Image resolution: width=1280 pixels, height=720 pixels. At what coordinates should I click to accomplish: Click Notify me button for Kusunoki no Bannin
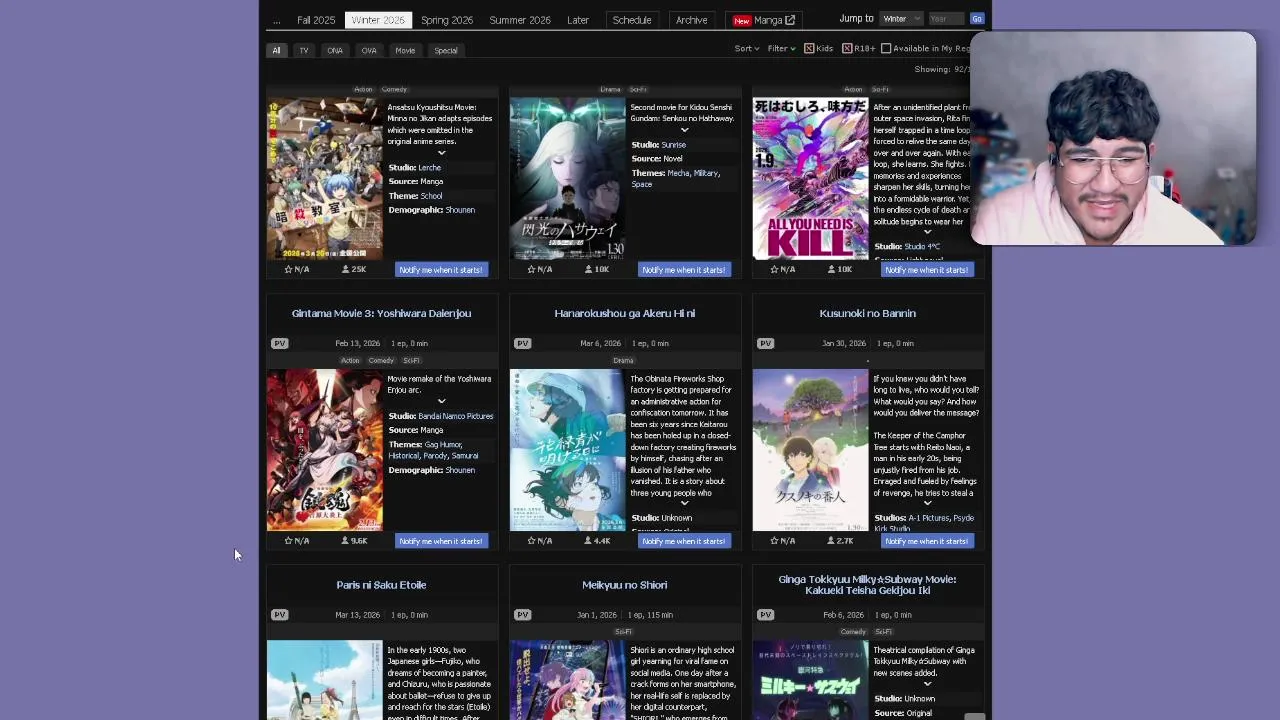927,541
